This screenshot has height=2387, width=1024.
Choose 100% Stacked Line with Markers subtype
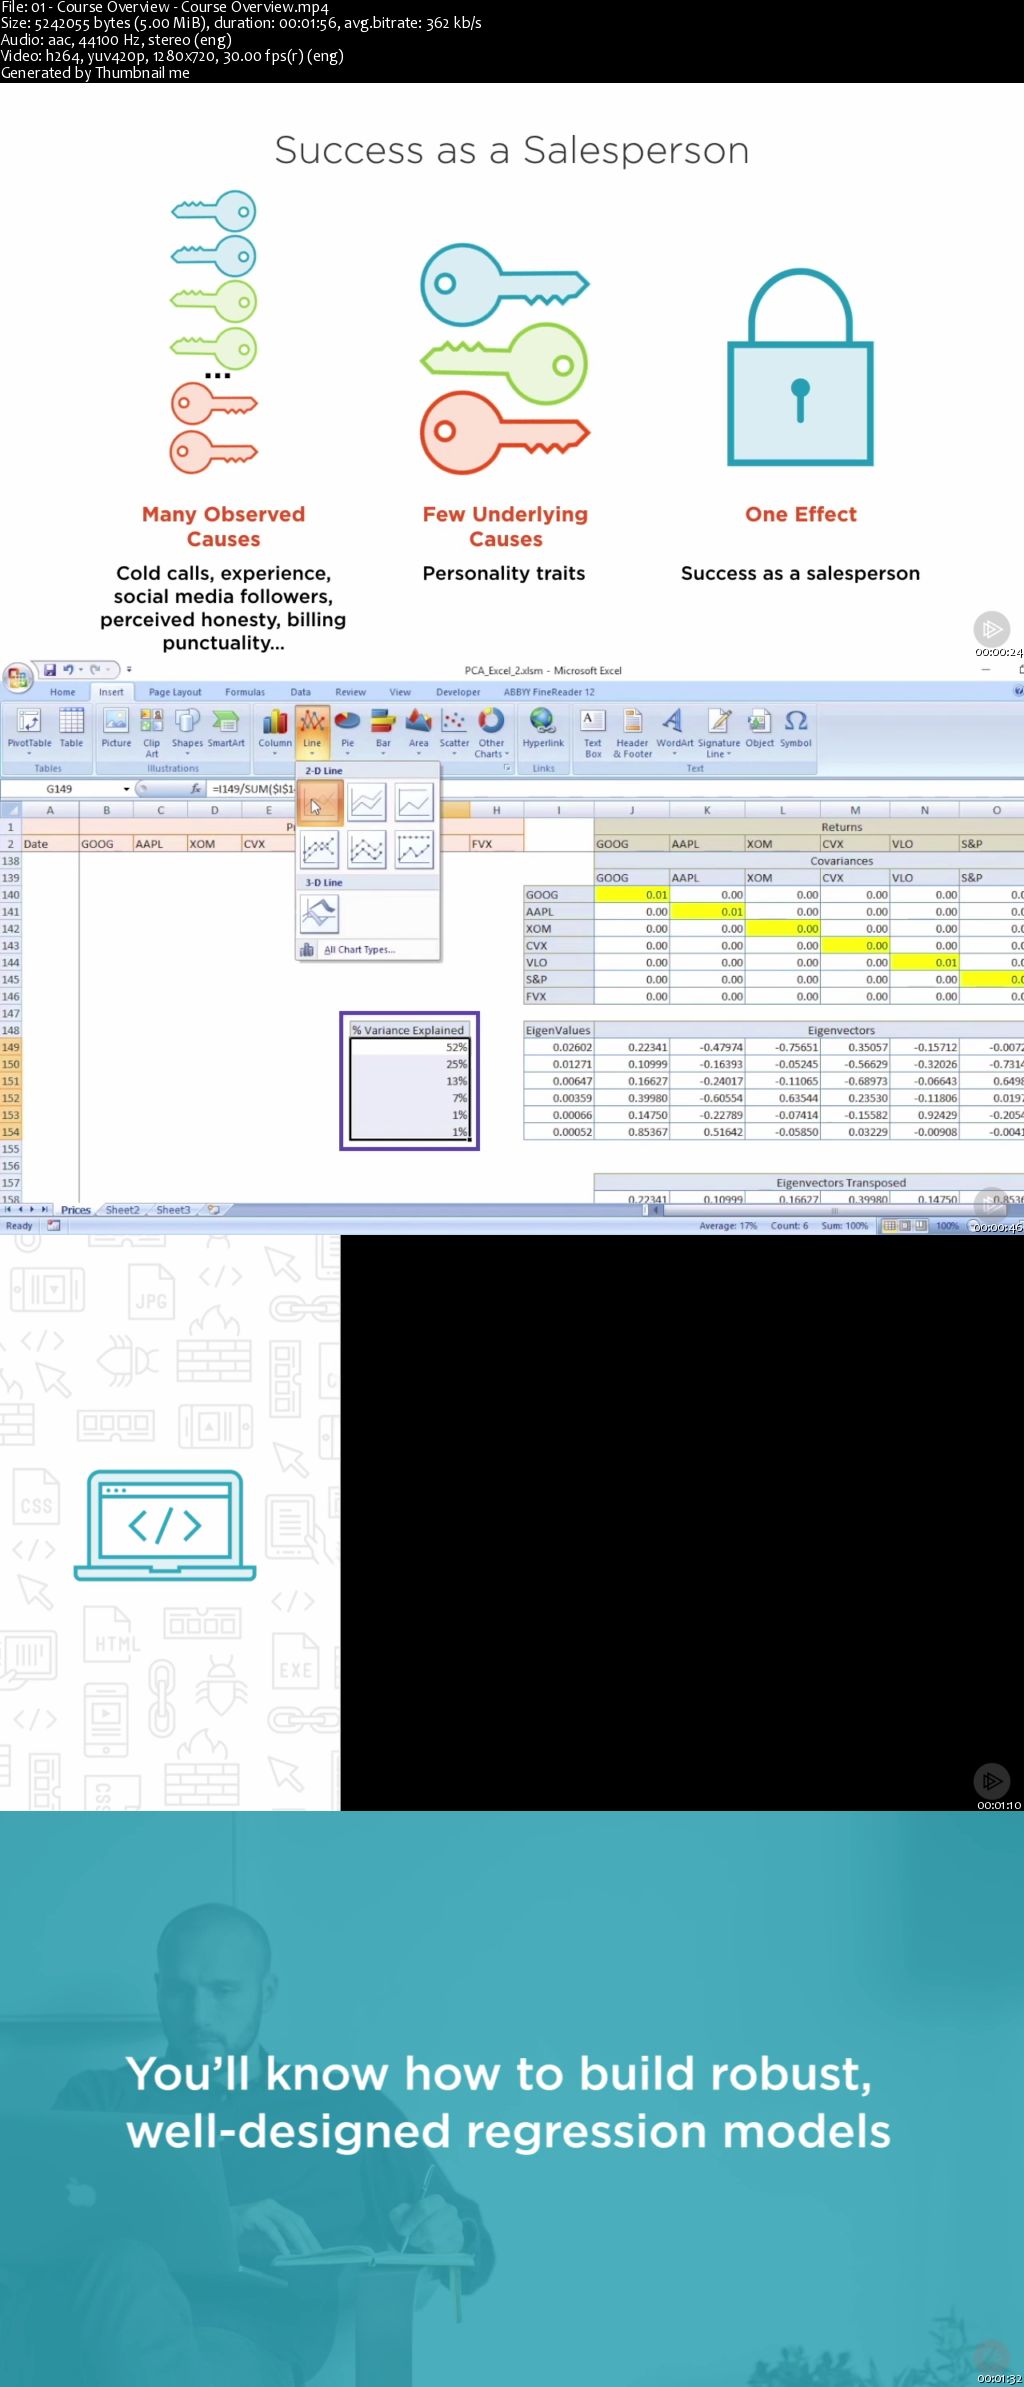pos(414,849)
